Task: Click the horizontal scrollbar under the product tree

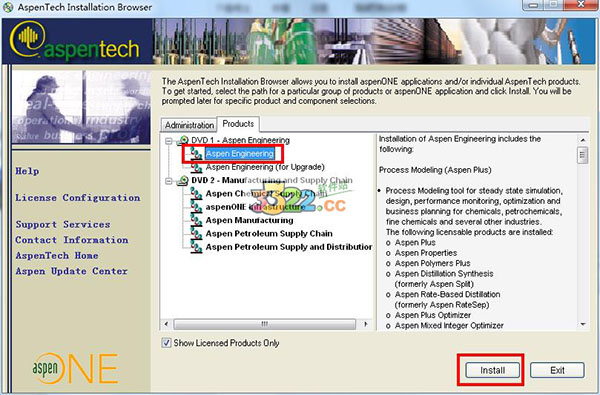Action: (x=264, y=324)
